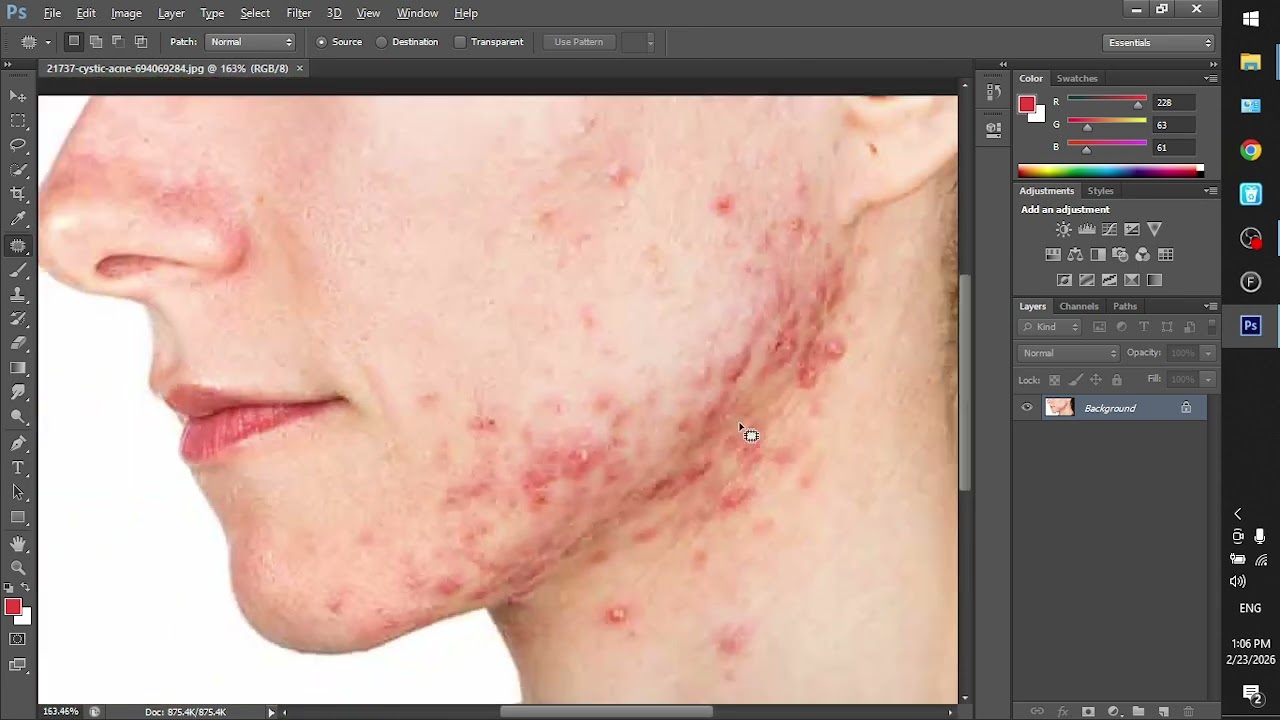Click the Background layer thumbnail
Screen dimensions: 1280x720
pos(1059,407)
